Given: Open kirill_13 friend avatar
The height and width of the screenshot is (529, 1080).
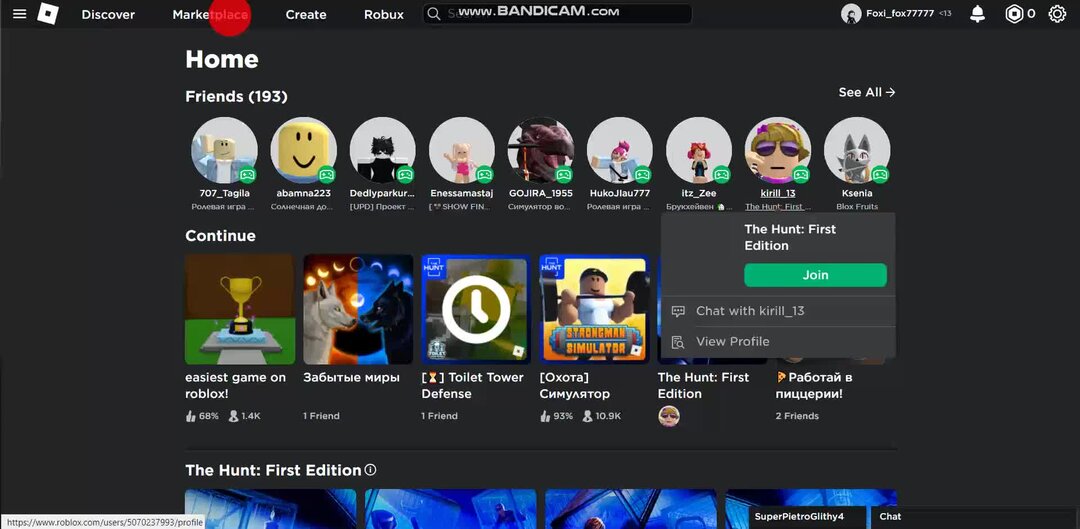Looking at the screenshot, I should (778, 150).
